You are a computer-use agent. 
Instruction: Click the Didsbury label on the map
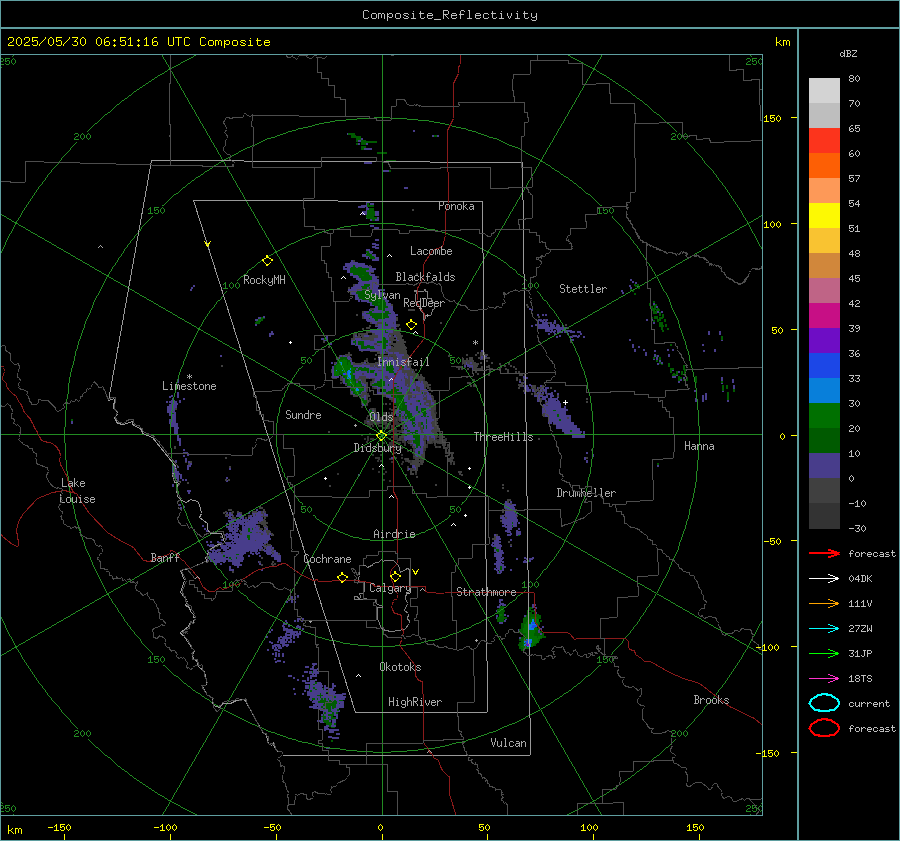[x=377, y=448]
